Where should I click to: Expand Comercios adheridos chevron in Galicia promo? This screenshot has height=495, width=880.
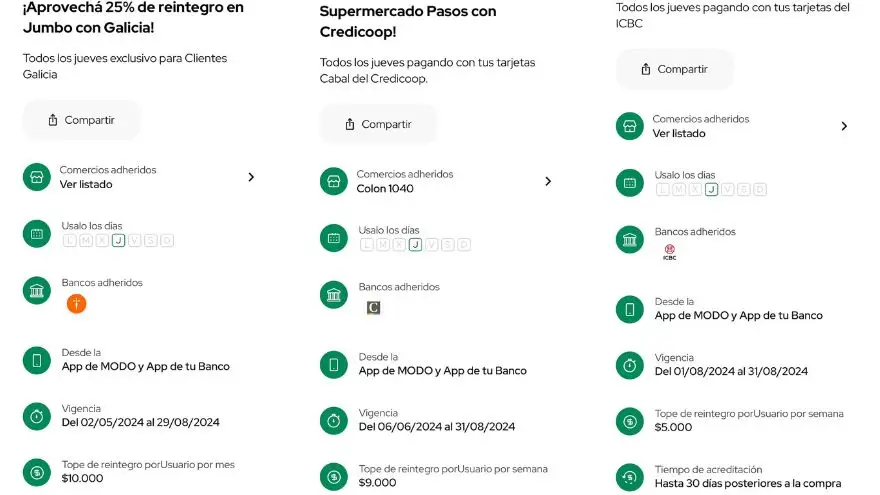tap(251, 177)
